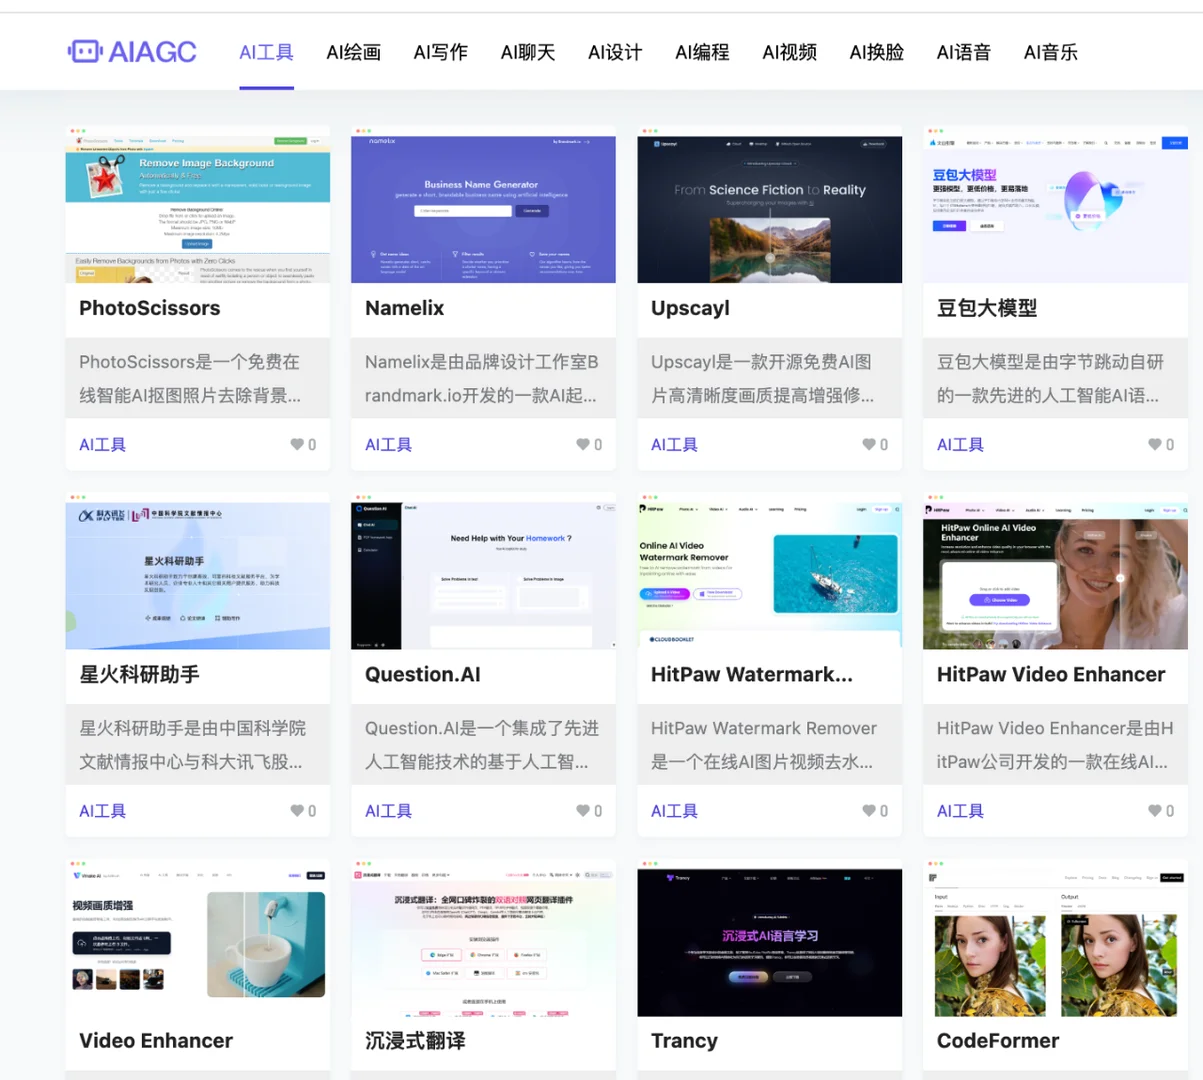Click the Upscayl preview screenshot

[x=769, y=207]
